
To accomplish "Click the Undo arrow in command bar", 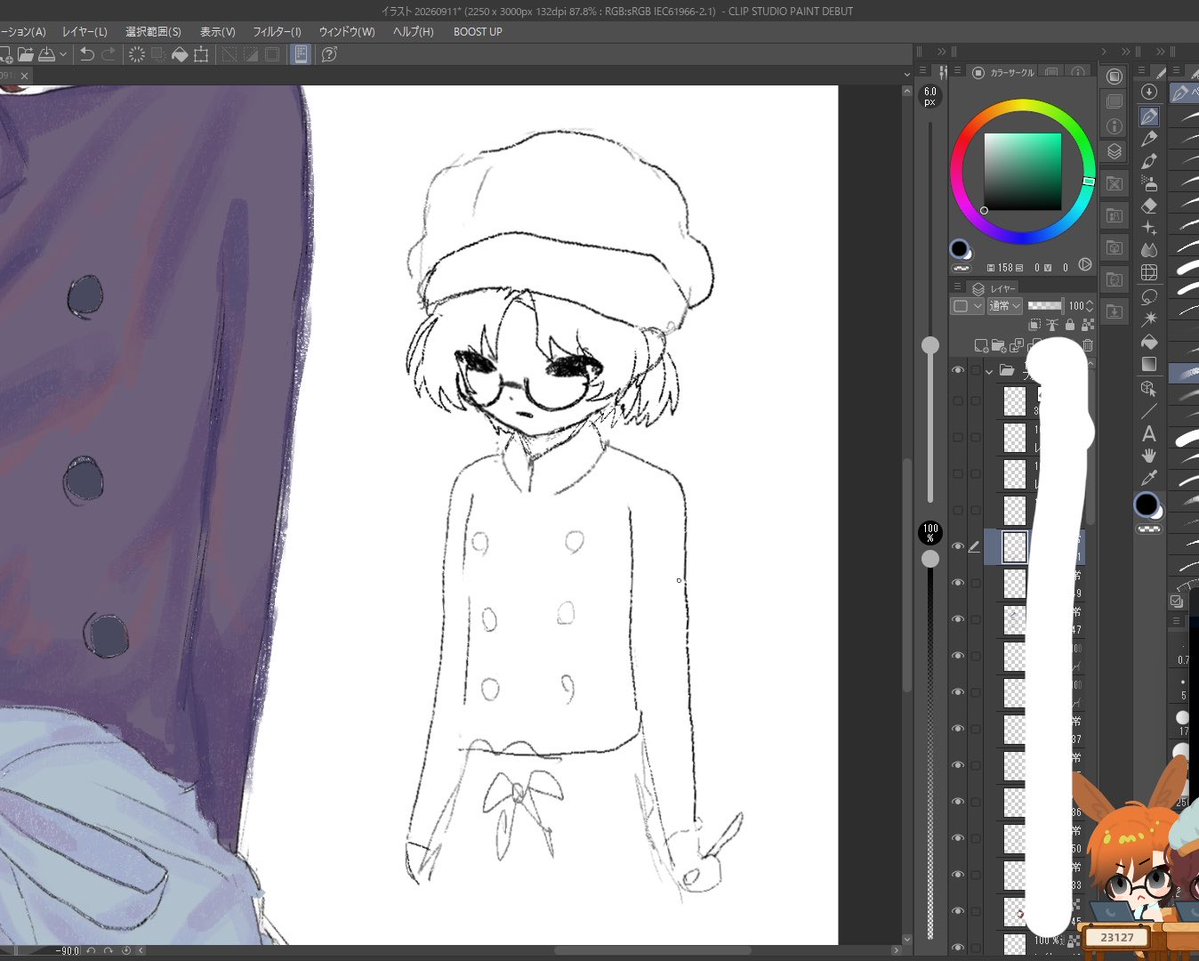I will [x=87, y=54].
